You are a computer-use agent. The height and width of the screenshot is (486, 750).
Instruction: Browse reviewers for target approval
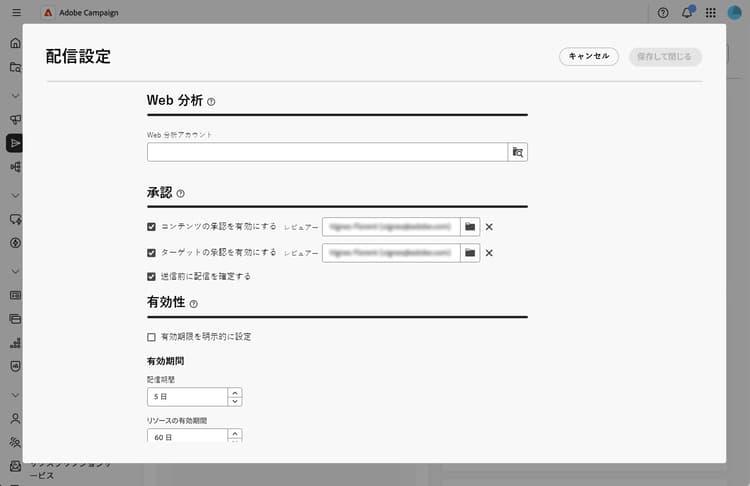pos(470,253)
